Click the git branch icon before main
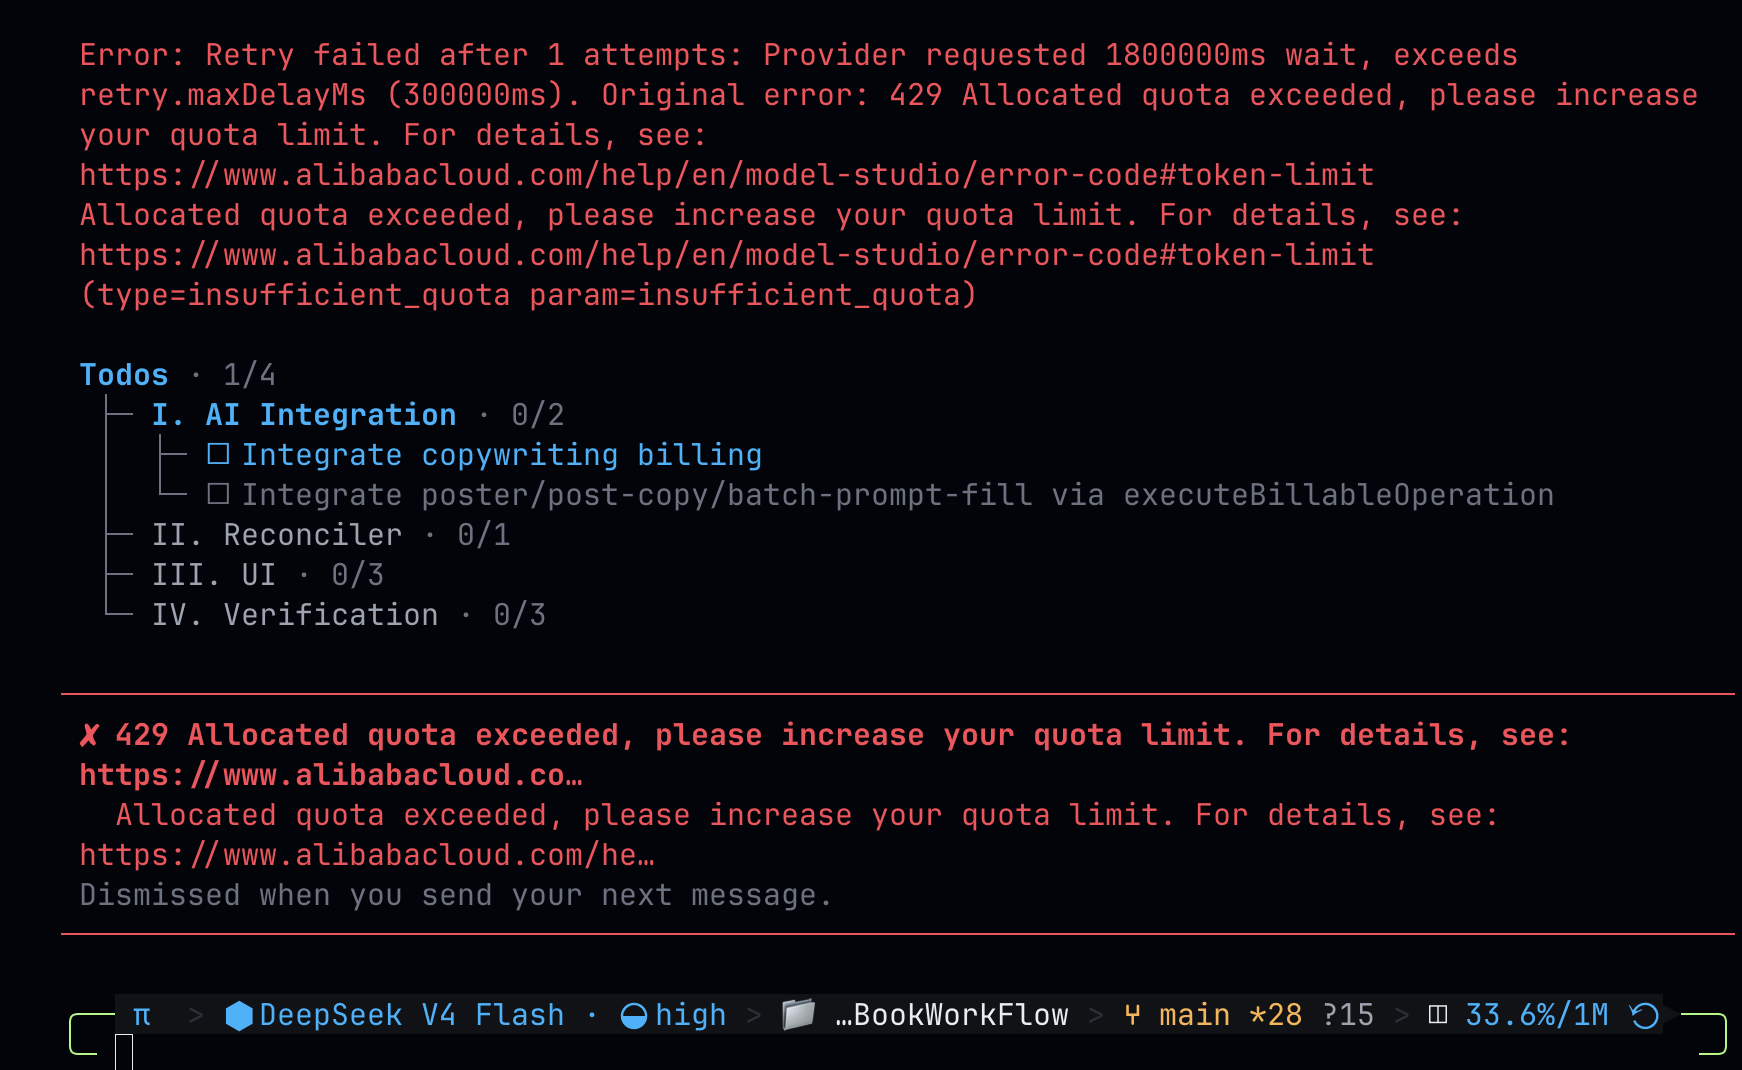The image size is (1742, 1070). tap(1132, 1015)
